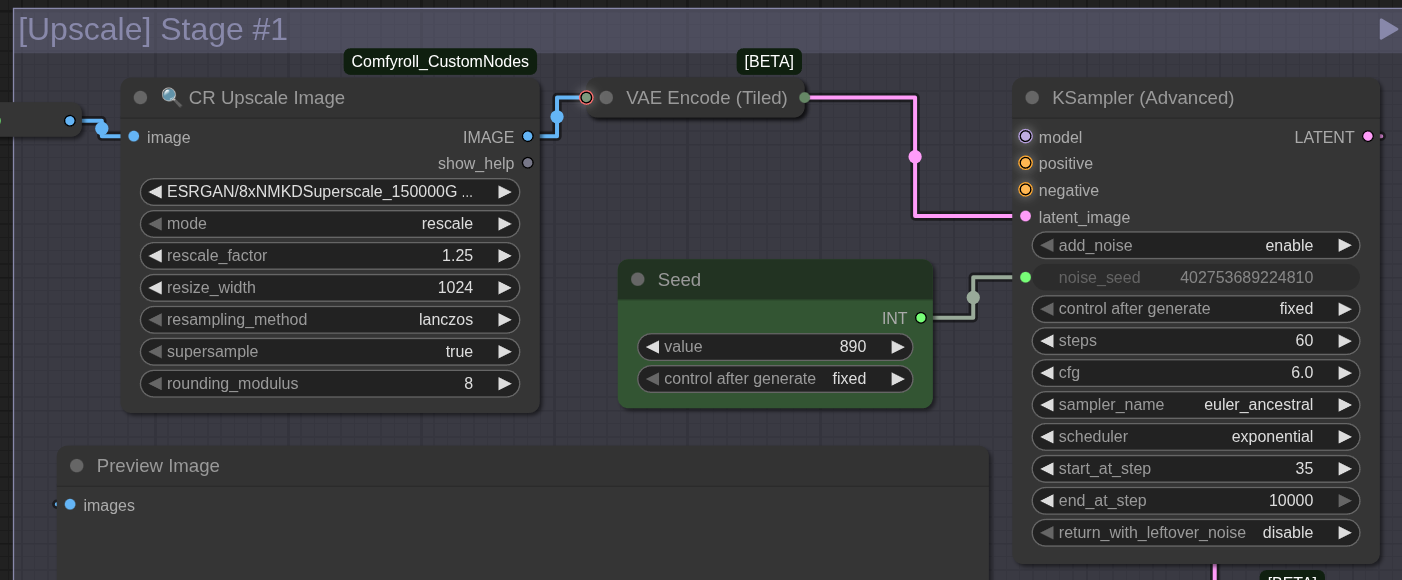
Task: Increase start_at_step with right arrow
Action: click(x=1345, y=469)
